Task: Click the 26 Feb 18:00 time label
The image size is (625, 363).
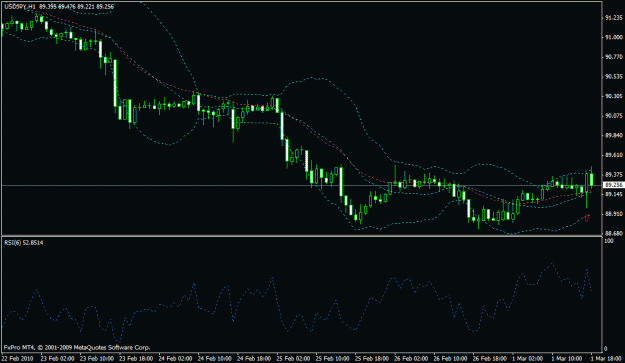Action: pyautogui.click(x=490, y=358)
